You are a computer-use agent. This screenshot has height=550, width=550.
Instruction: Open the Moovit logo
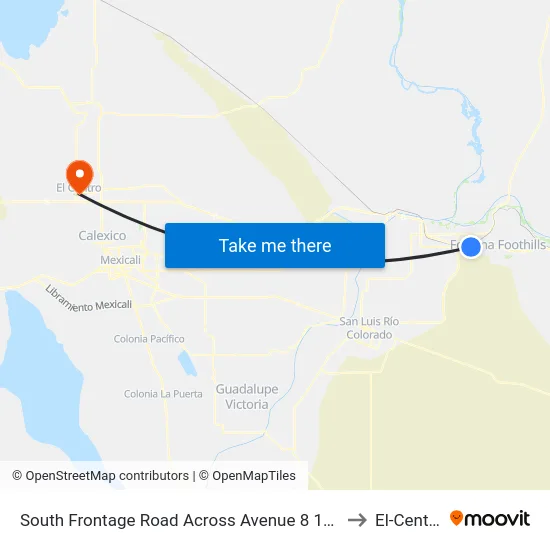[x=490, y=518]
